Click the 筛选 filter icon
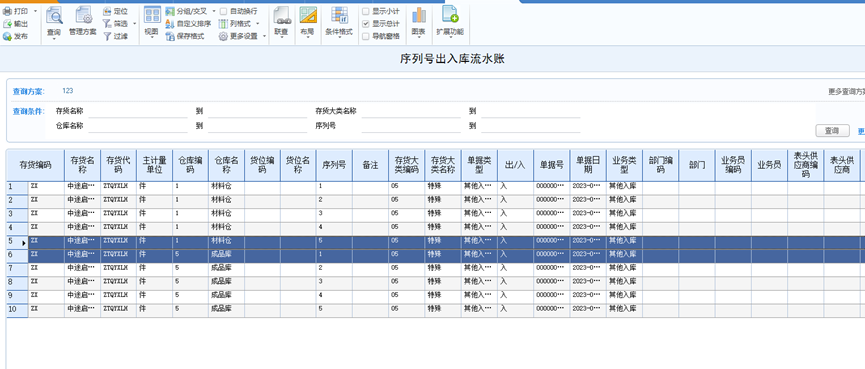 108,24
